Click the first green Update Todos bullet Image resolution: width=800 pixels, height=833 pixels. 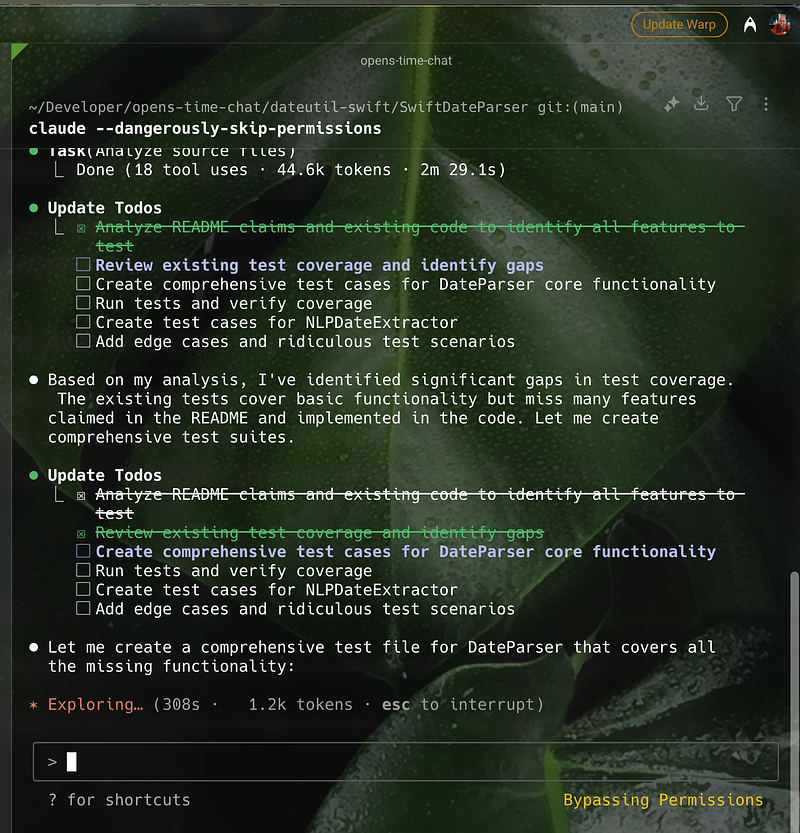(x=34, y=208)
